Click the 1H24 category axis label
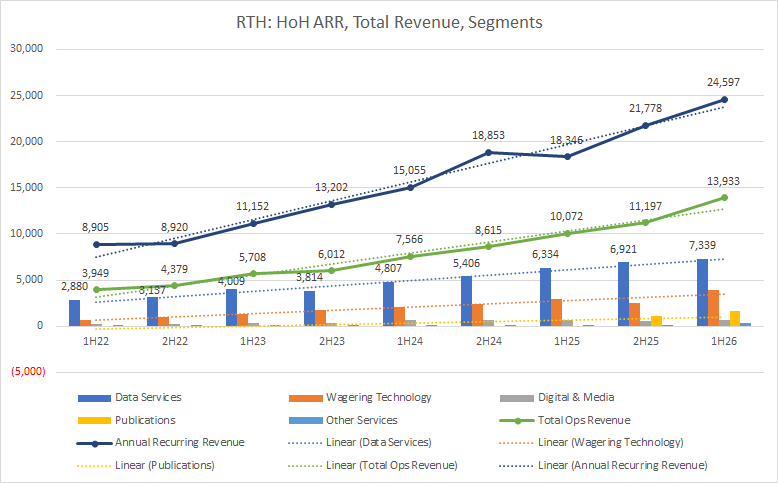The width and height of the screenshot is (778, 483). point(408,343)
